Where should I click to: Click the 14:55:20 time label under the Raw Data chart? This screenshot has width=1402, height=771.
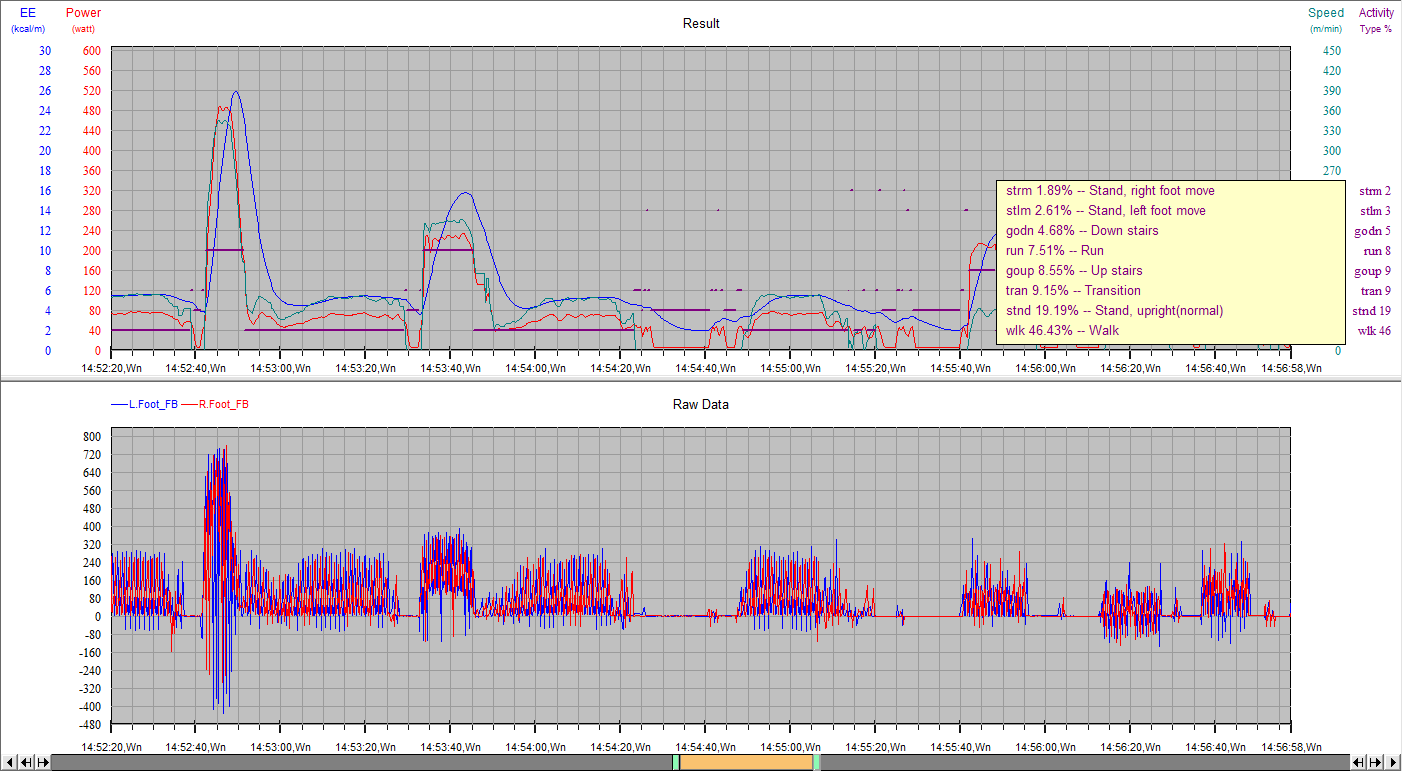[x=875, y=747]
